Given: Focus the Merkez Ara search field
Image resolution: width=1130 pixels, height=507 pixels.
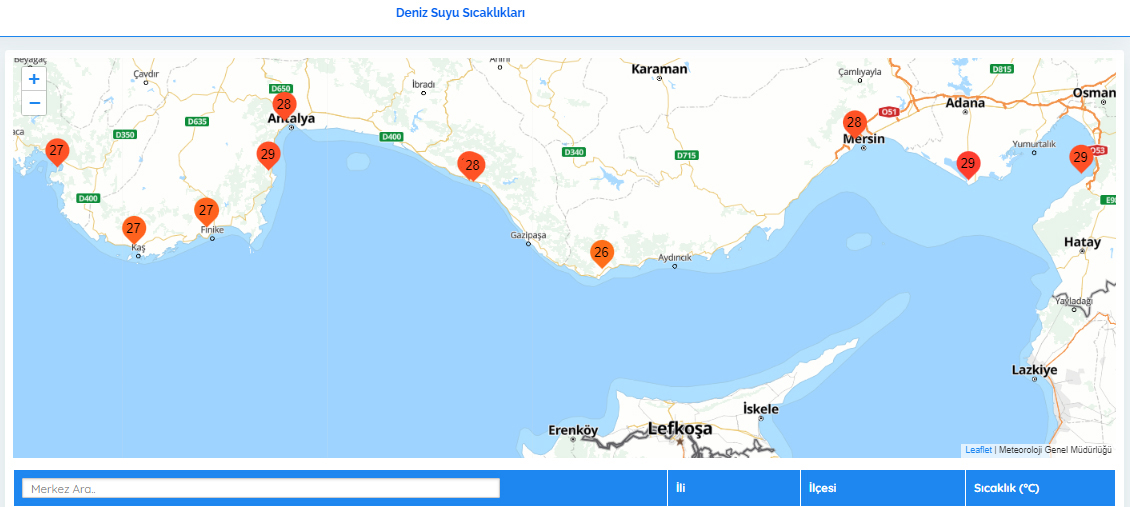Looking at the screenshot, I should [x=261, y=488].
